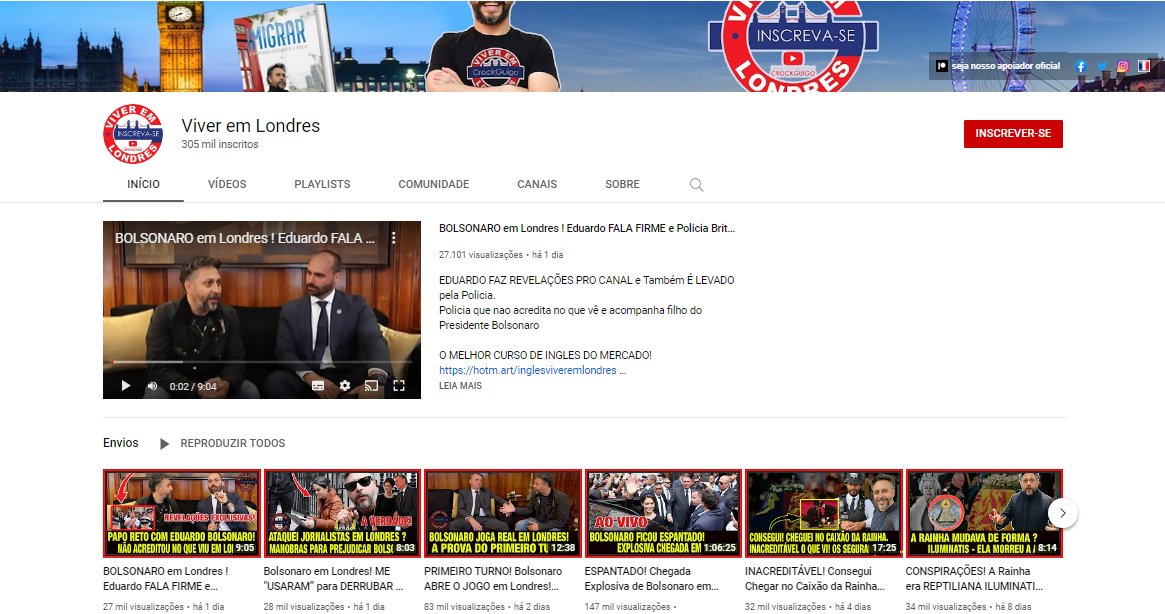Open thumbnail Papo Reto com Eduardo Bolsonaro

182,513
